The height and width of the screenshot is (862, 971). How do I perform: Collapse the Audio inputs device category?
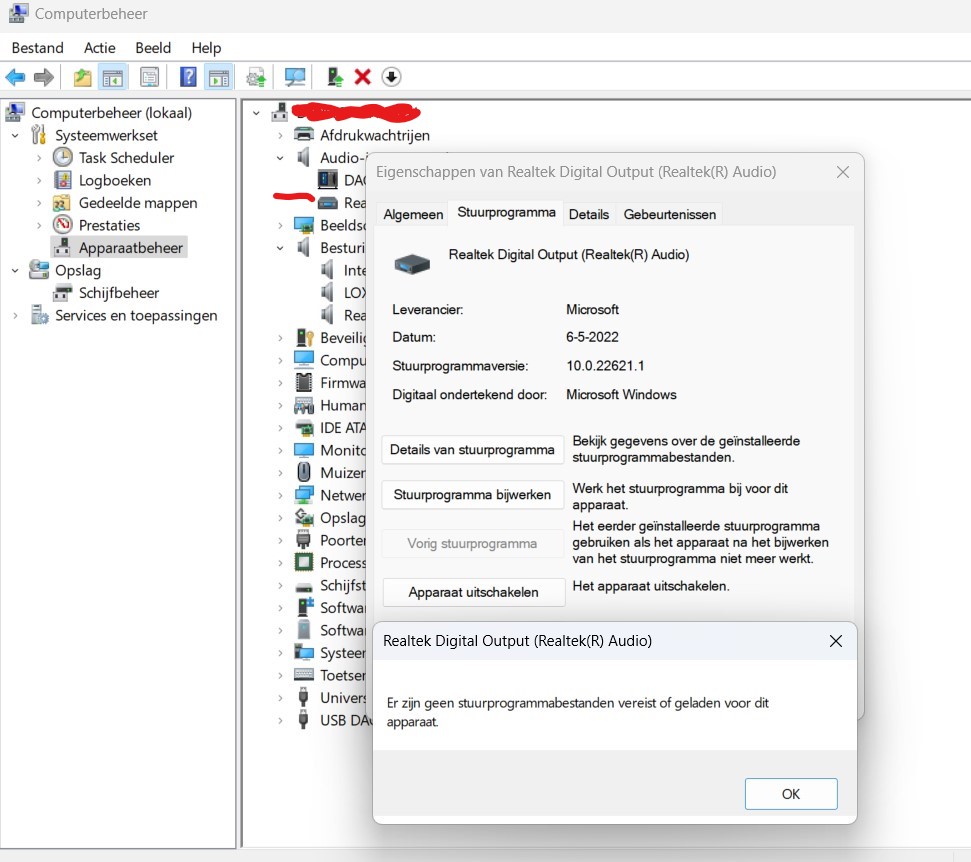280,157
